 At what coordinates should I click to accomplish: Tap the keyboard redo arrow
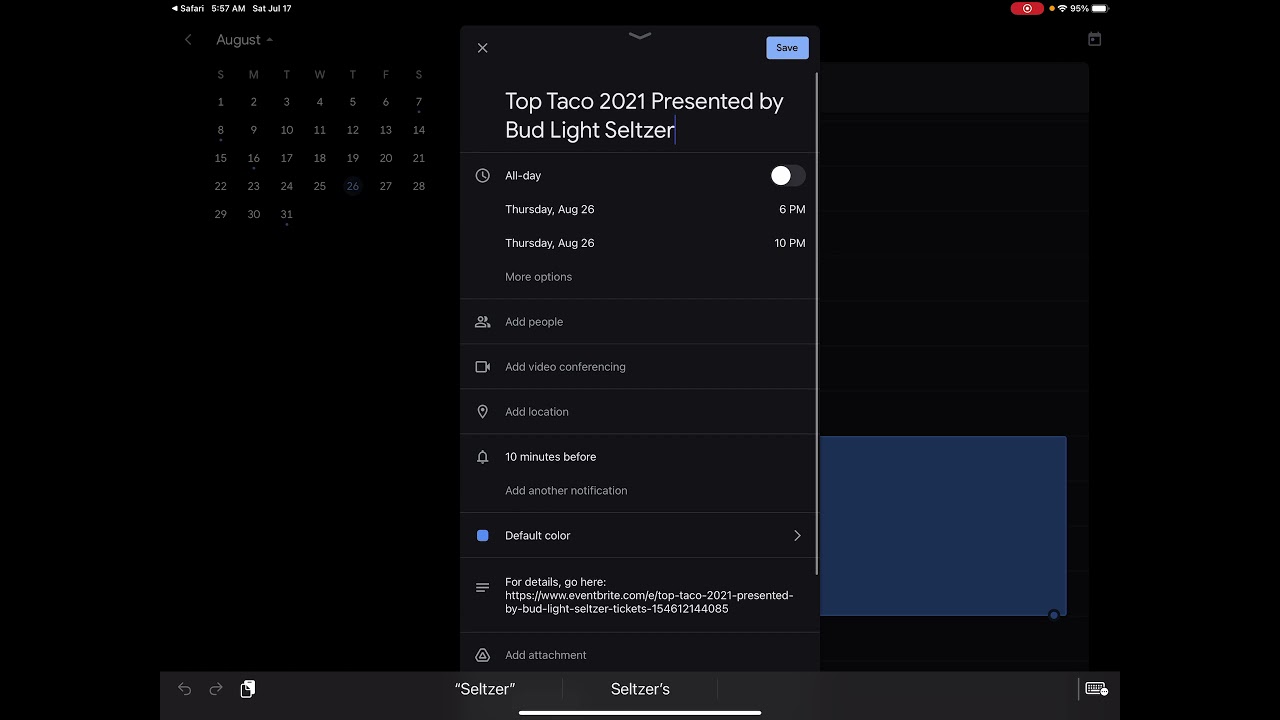[x=216, y=689]
